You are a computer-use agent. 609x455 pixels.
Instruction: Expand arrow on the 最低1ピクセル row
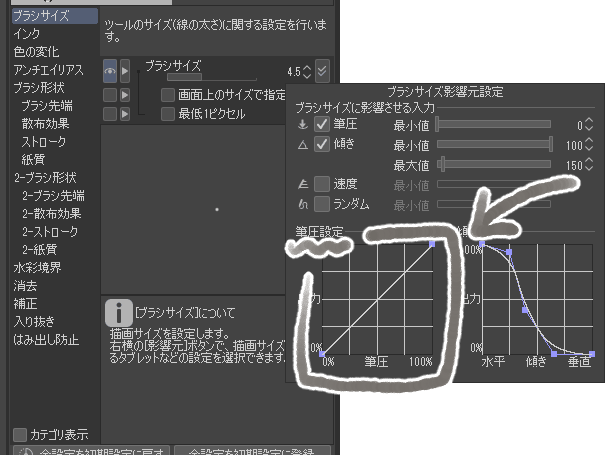[x=125, y=115]
